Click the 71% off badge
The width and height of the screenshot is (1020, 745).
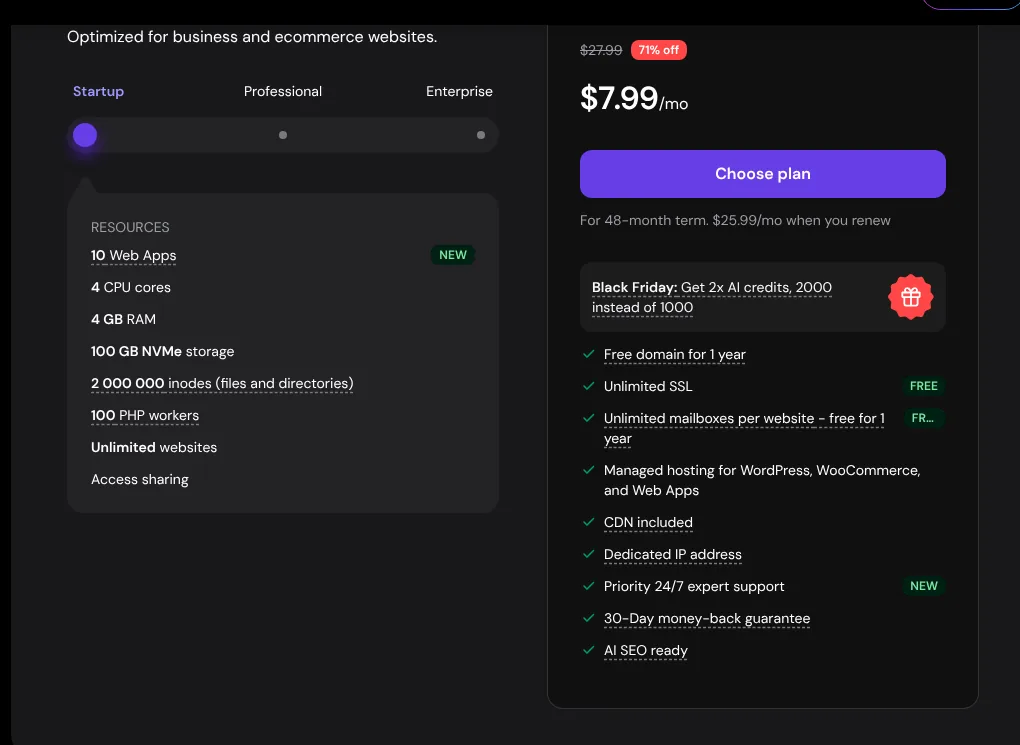click(658, 50)
